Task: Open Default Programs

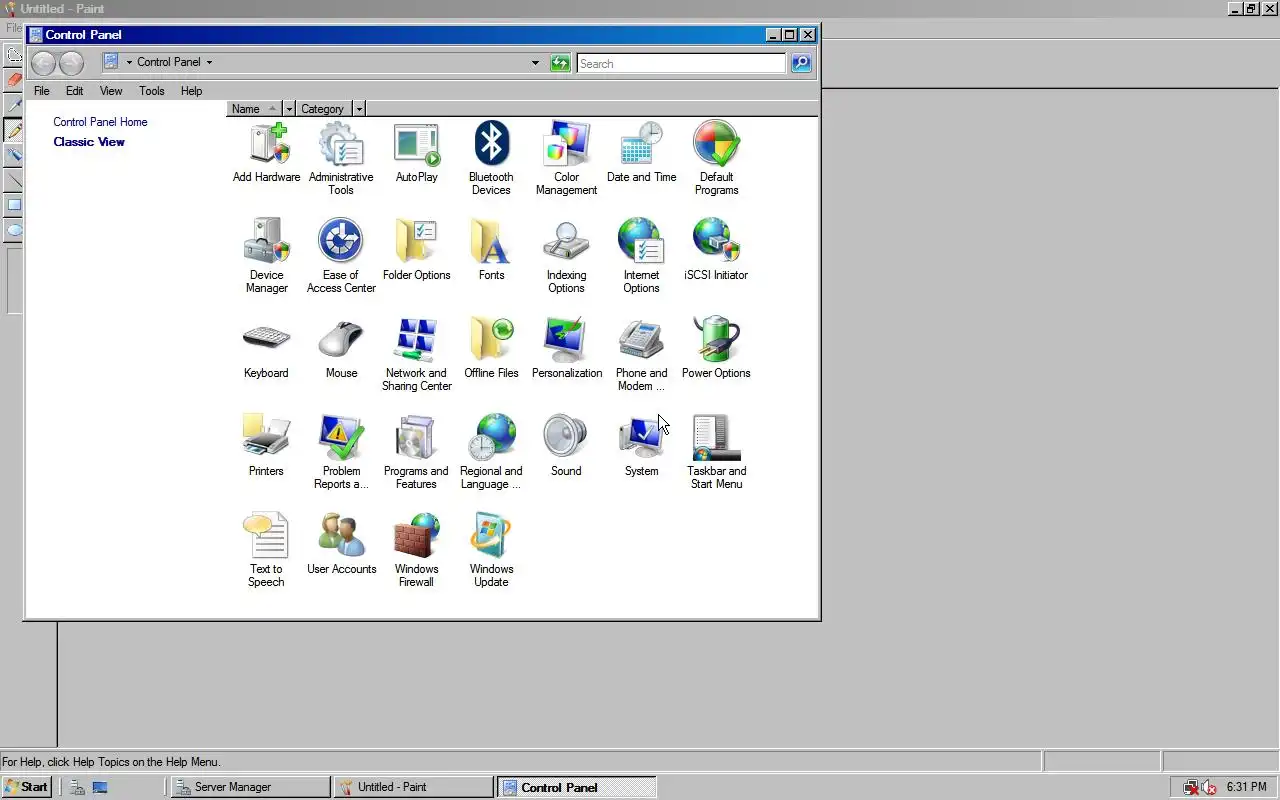Action: (x=716, y=159)
